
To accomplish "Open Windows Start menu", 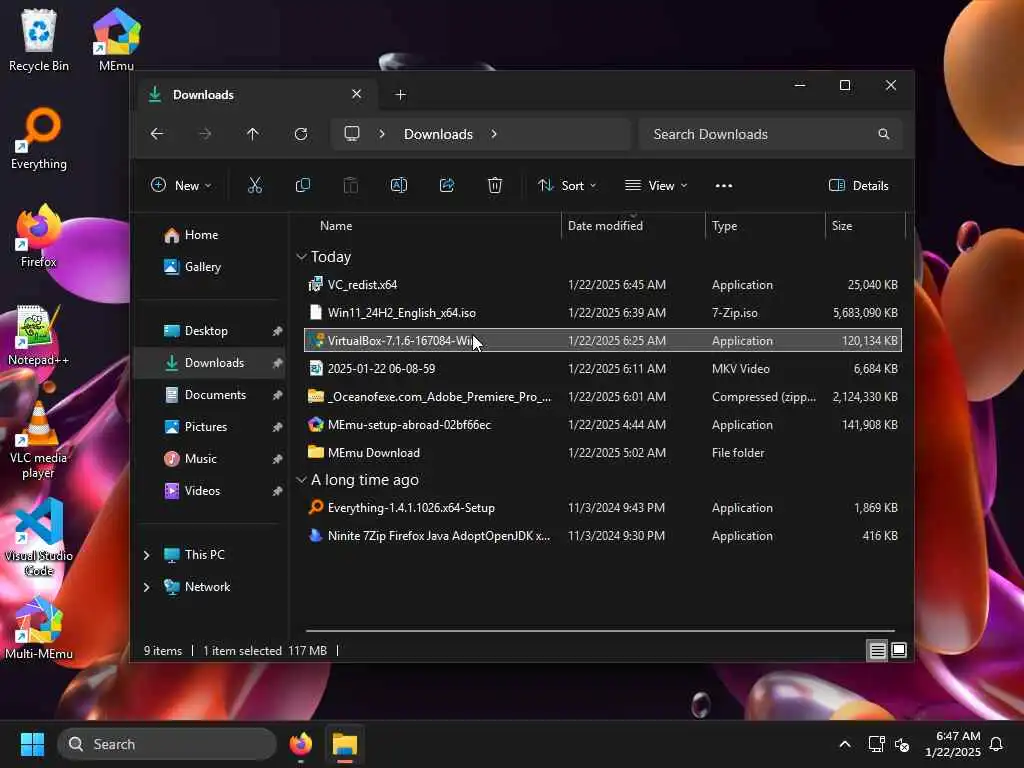I will (x=32, y=744).
